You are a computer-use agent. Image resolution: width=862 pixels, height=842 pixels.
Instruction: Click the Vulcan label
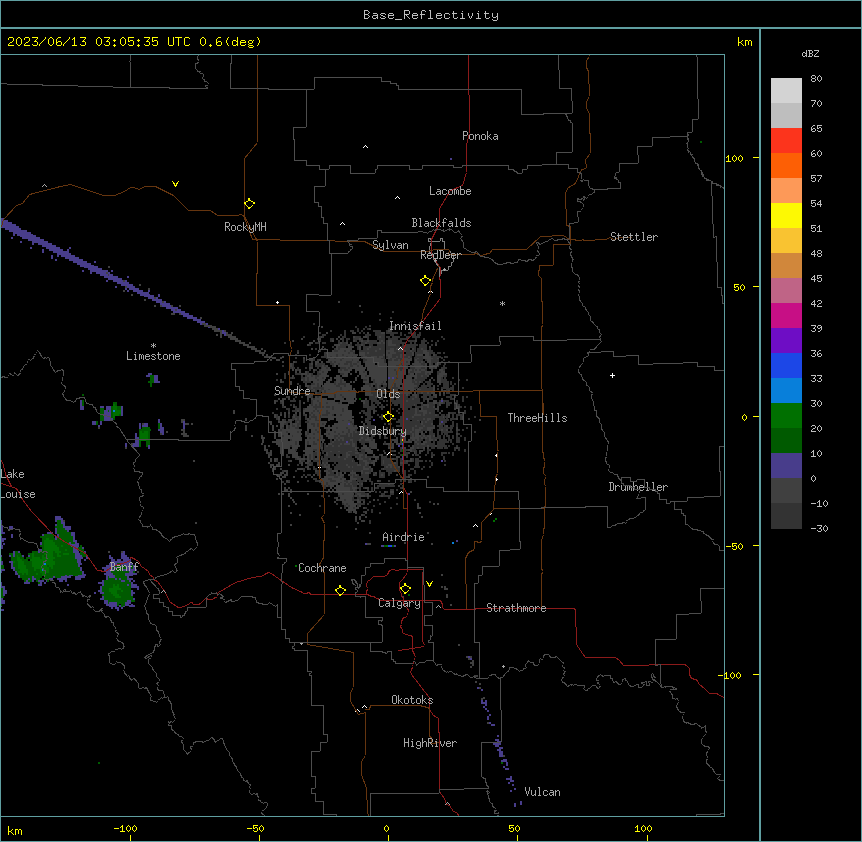[x=543, y=792]
